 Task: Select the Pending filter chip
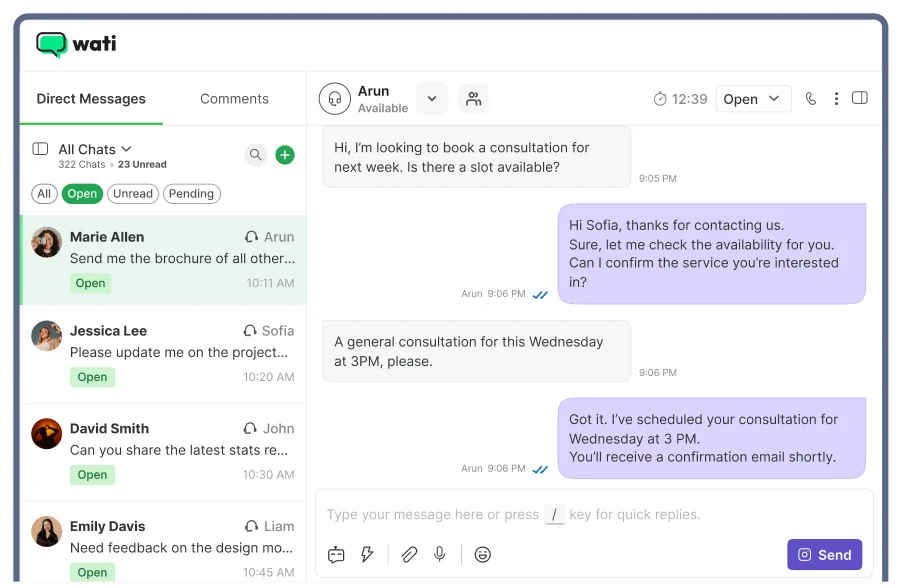click(x=192, y=194)
